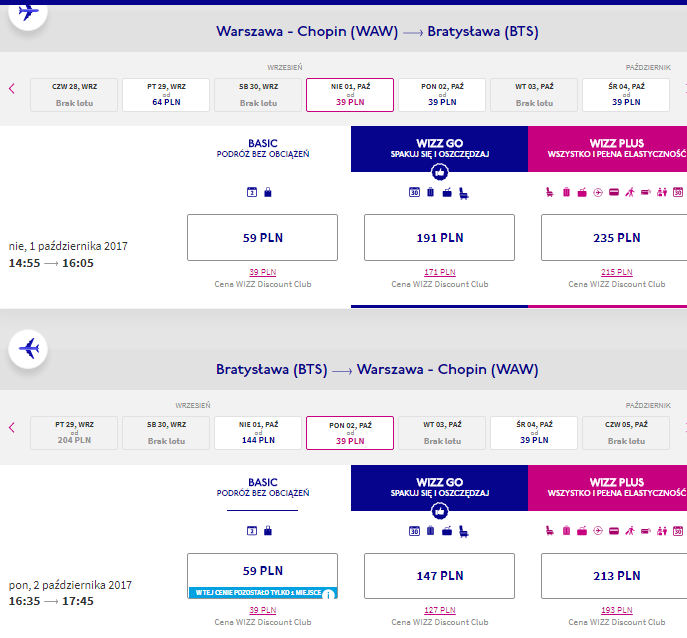The height and width of the screenshot is (638, 687).
Task: Click return date cell CZW 05, PAŹ
Action: coord(626,433)
